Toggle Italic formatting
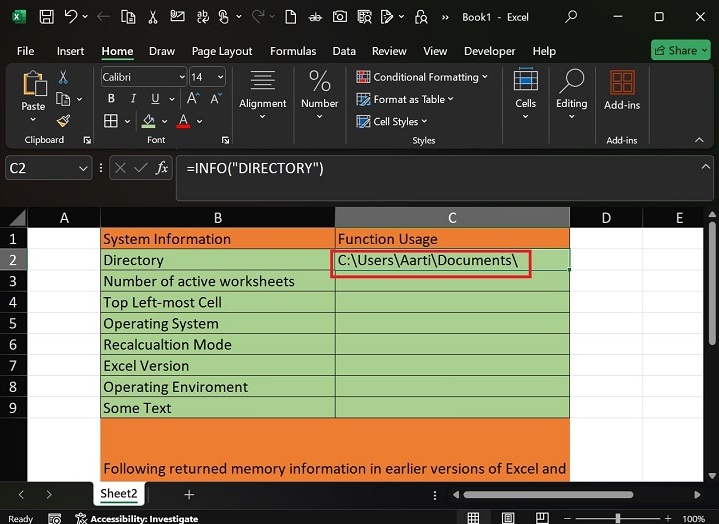 pos(132,99)
